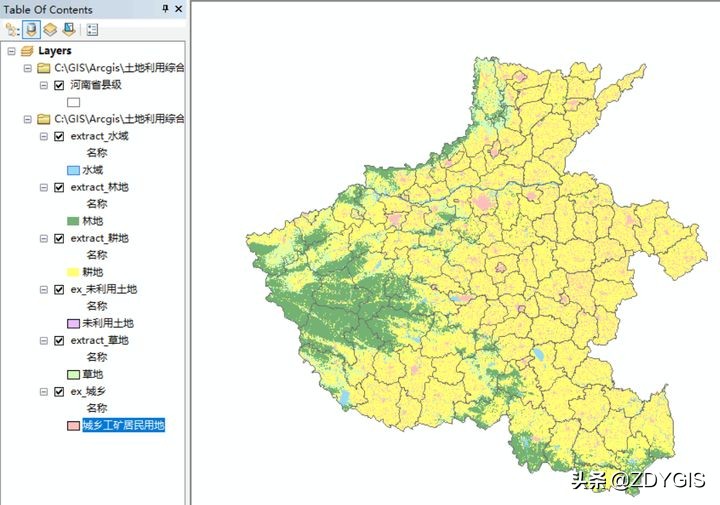The height and width of the screenshot is (505, 720).
Task: Click the Layers data frame icon
Action: pos(27,50)
